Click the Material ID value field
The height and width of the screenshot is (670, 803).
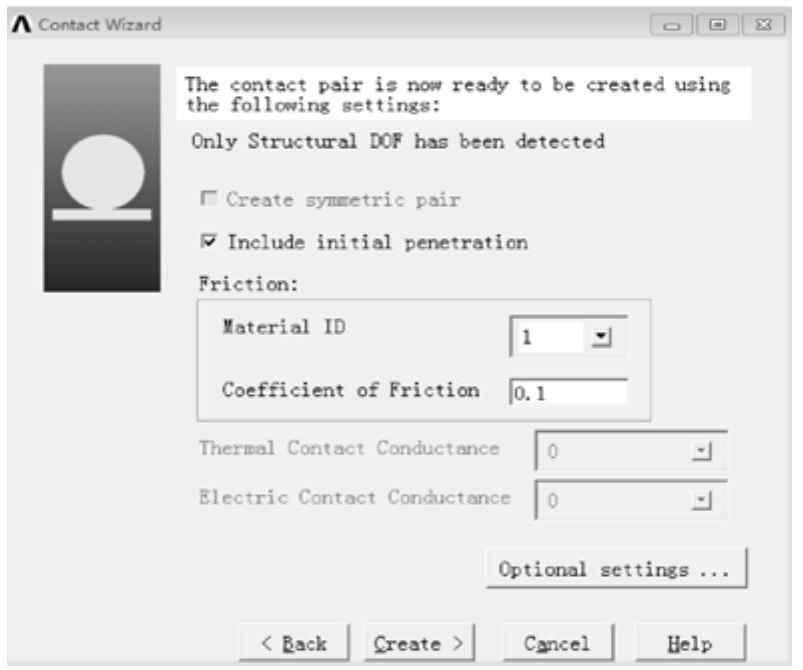[x=548, y=338]
